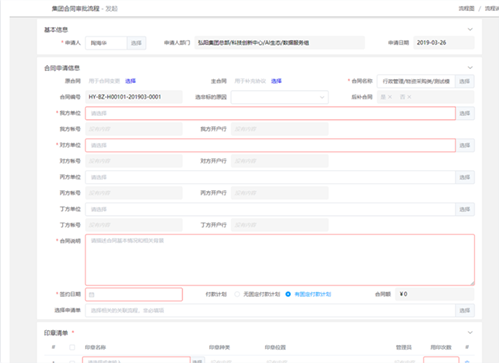Tick the select-all checkbox in 印章清单 header
The height and width of the screenshot is (363, 499).
click(72, 347)
